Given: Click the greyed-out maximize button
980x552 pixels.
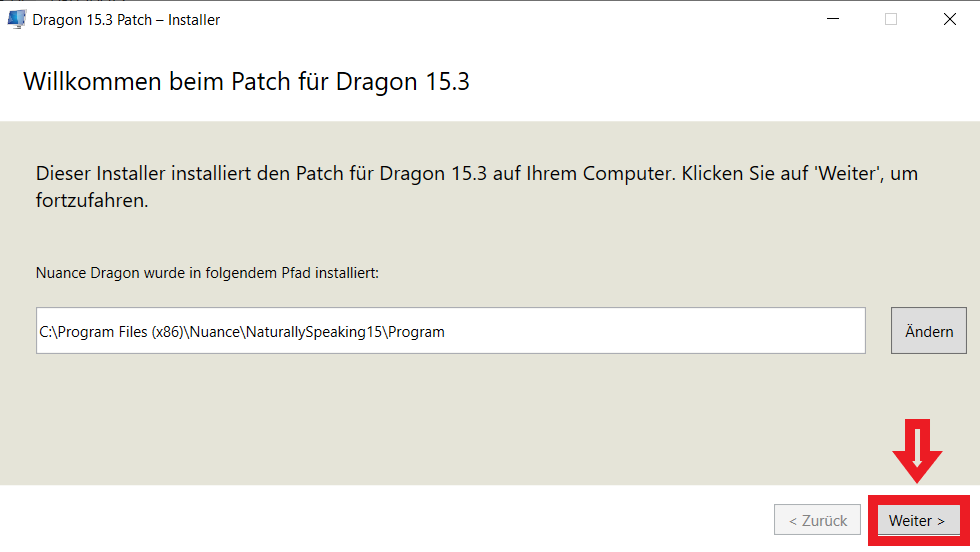Looking at the screenshot, I should click(x=891, y=19).
